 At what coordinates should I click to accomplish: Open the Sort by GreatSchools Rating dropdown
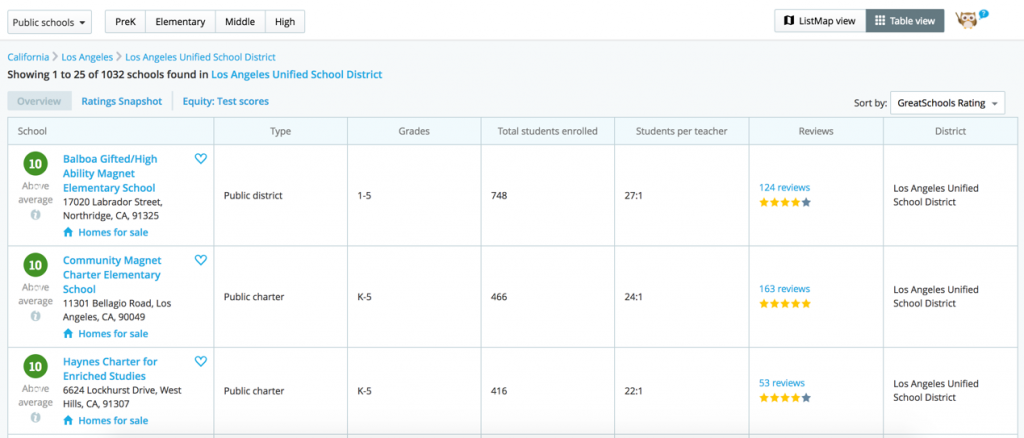948,103
